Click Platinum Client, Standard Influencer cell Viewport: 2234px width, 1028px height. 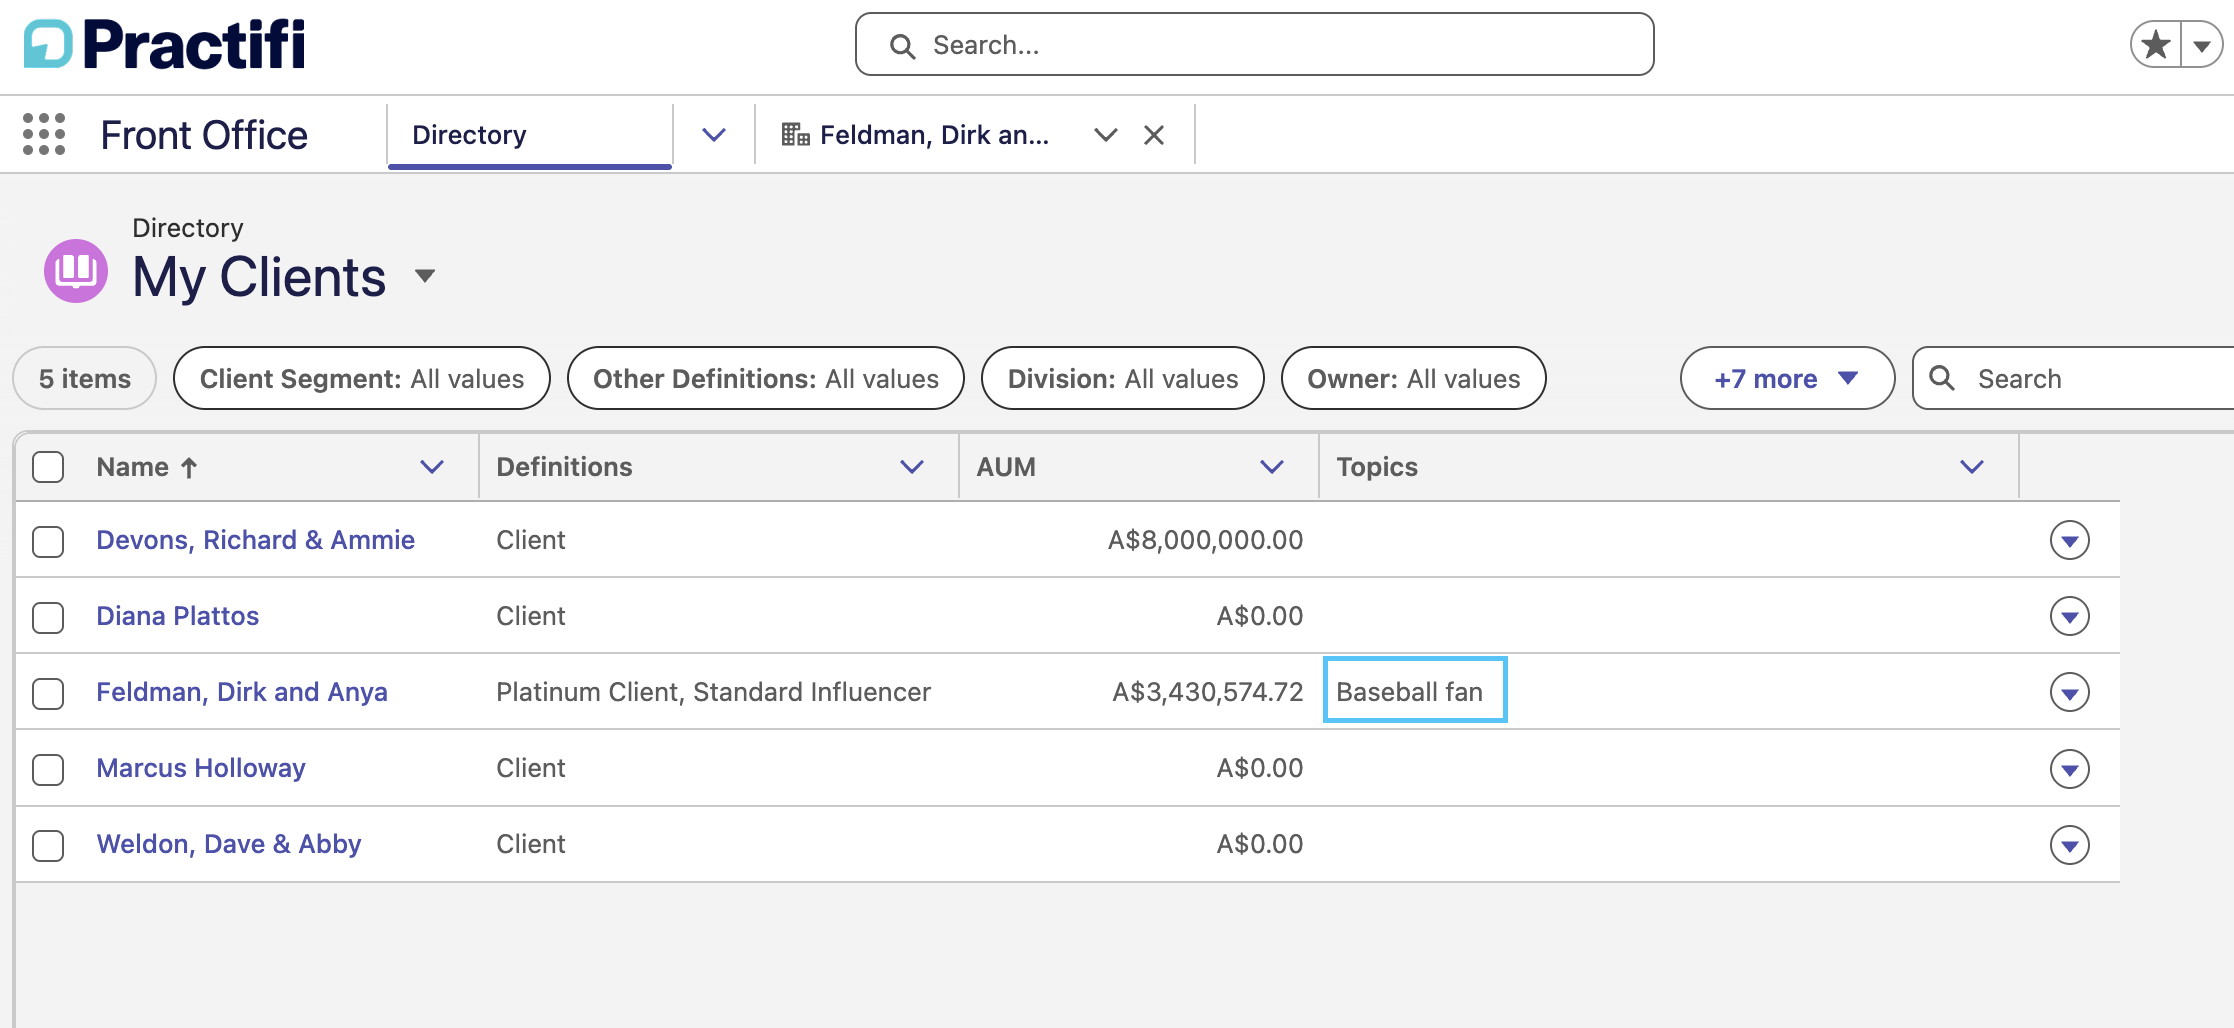(x=714, y=692)
